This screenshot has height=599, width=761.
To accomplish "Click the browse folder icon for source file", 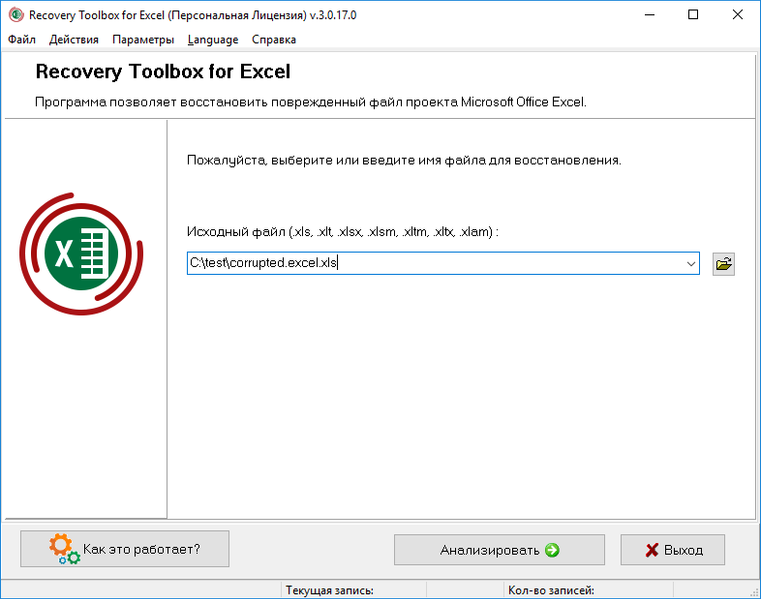I will [723, 264].
